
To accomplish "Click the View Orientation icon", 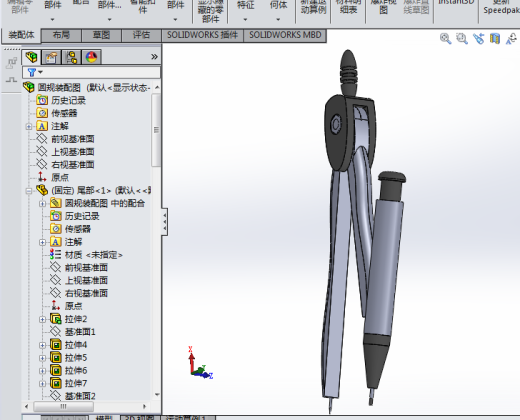I will tap(512, 38).
